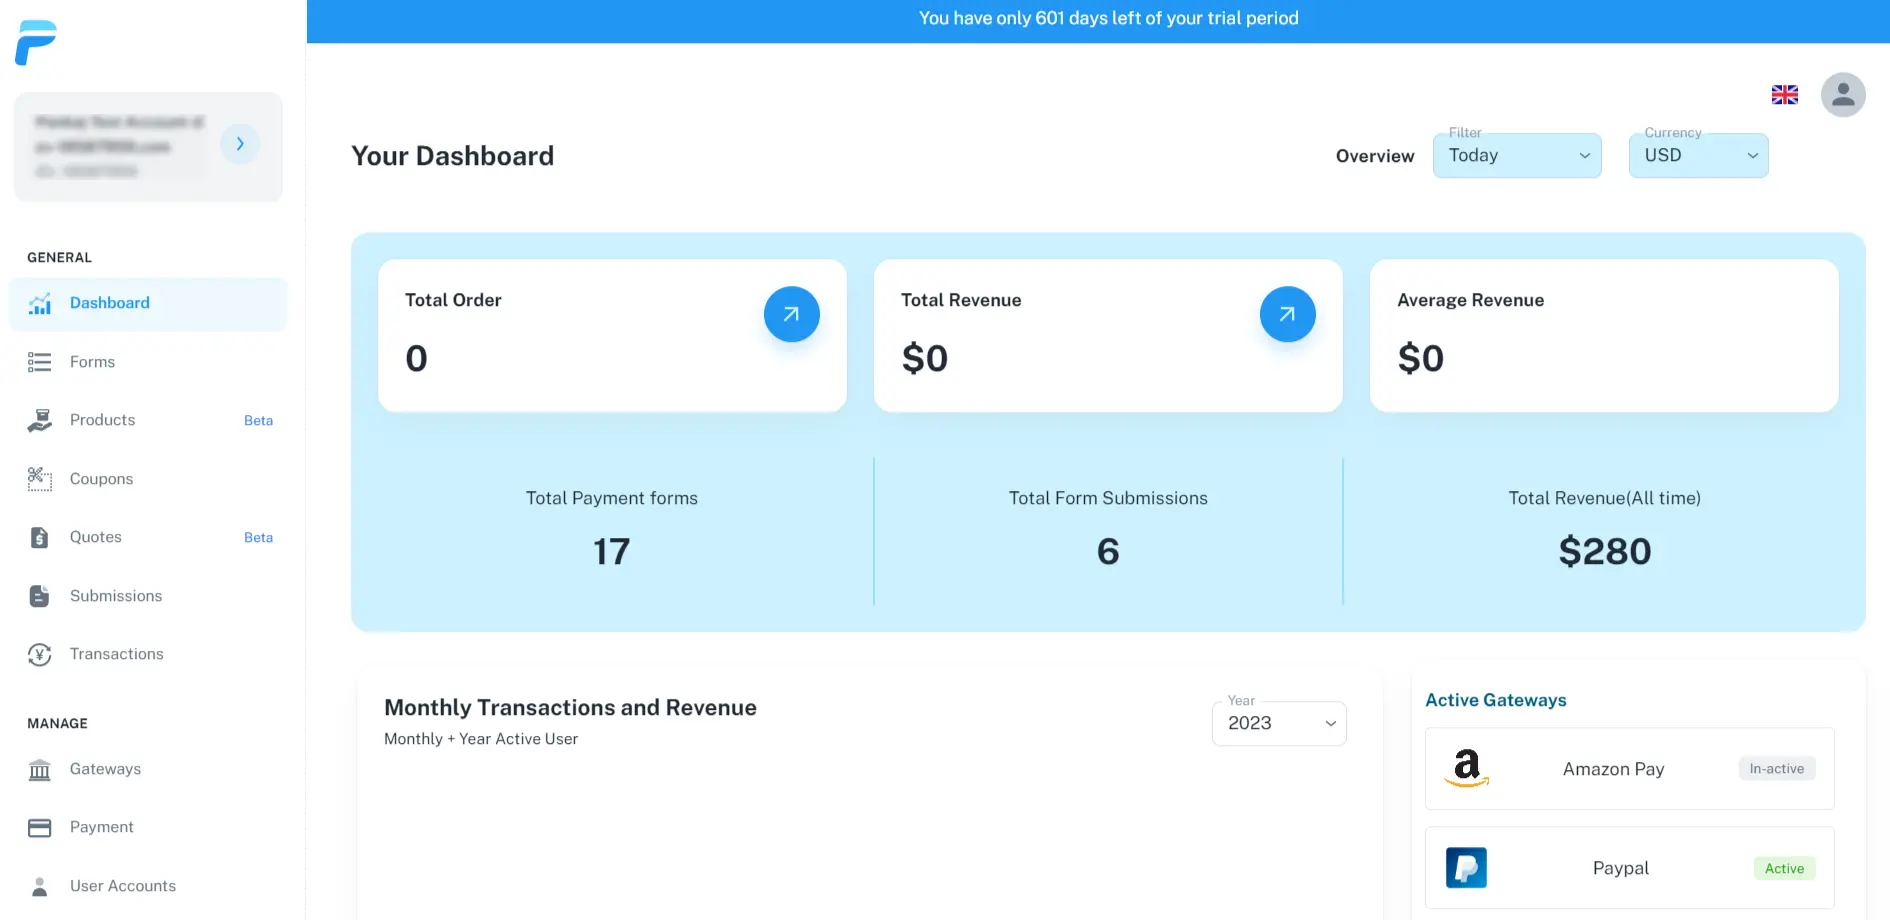Click the Gateways bank icon
1890x920 pixels.
click(40, 769)
